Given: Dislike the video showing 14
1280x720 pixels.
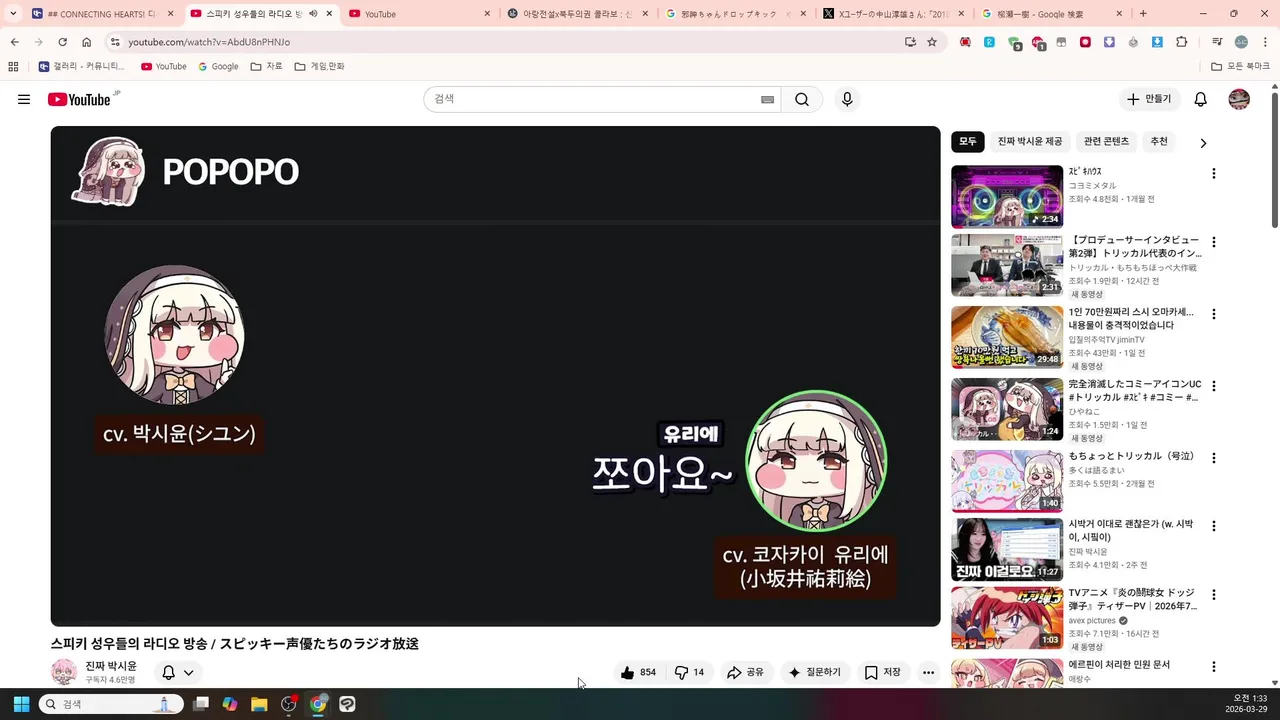Looking at the screenshot, I should (x=689, y=672).
